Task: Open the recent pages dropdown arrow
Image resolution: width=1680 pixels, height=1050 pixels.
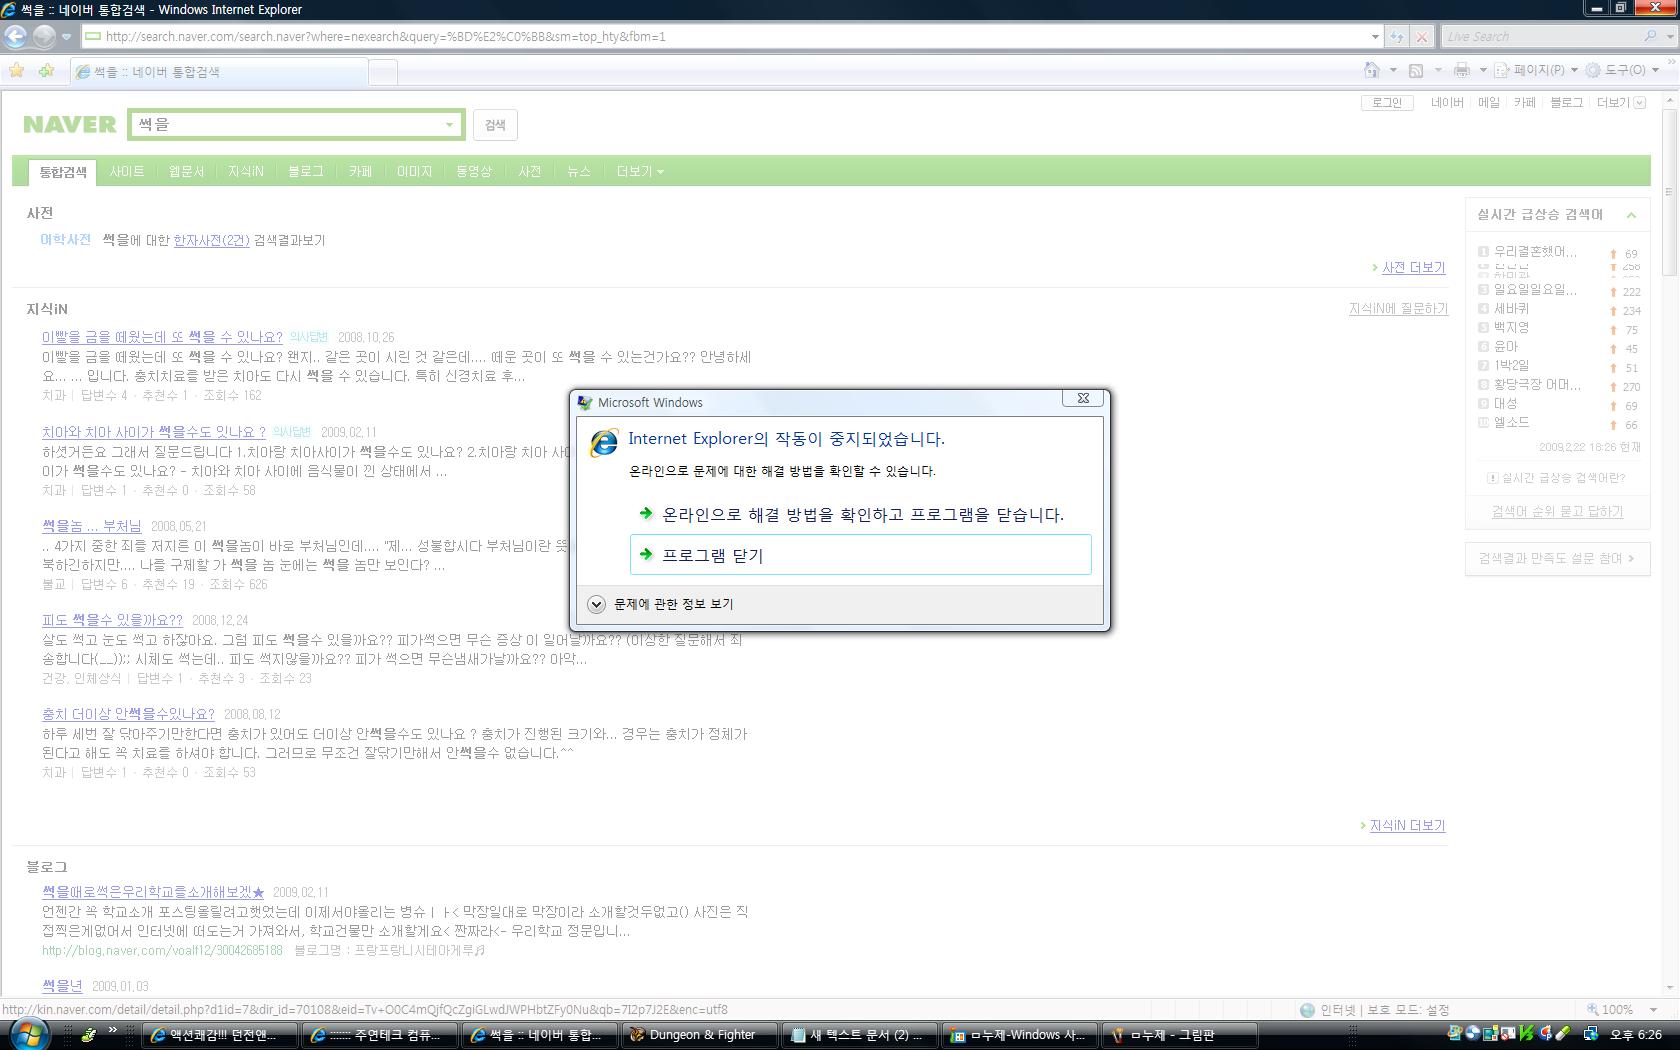Action: (x=66, y=37)
